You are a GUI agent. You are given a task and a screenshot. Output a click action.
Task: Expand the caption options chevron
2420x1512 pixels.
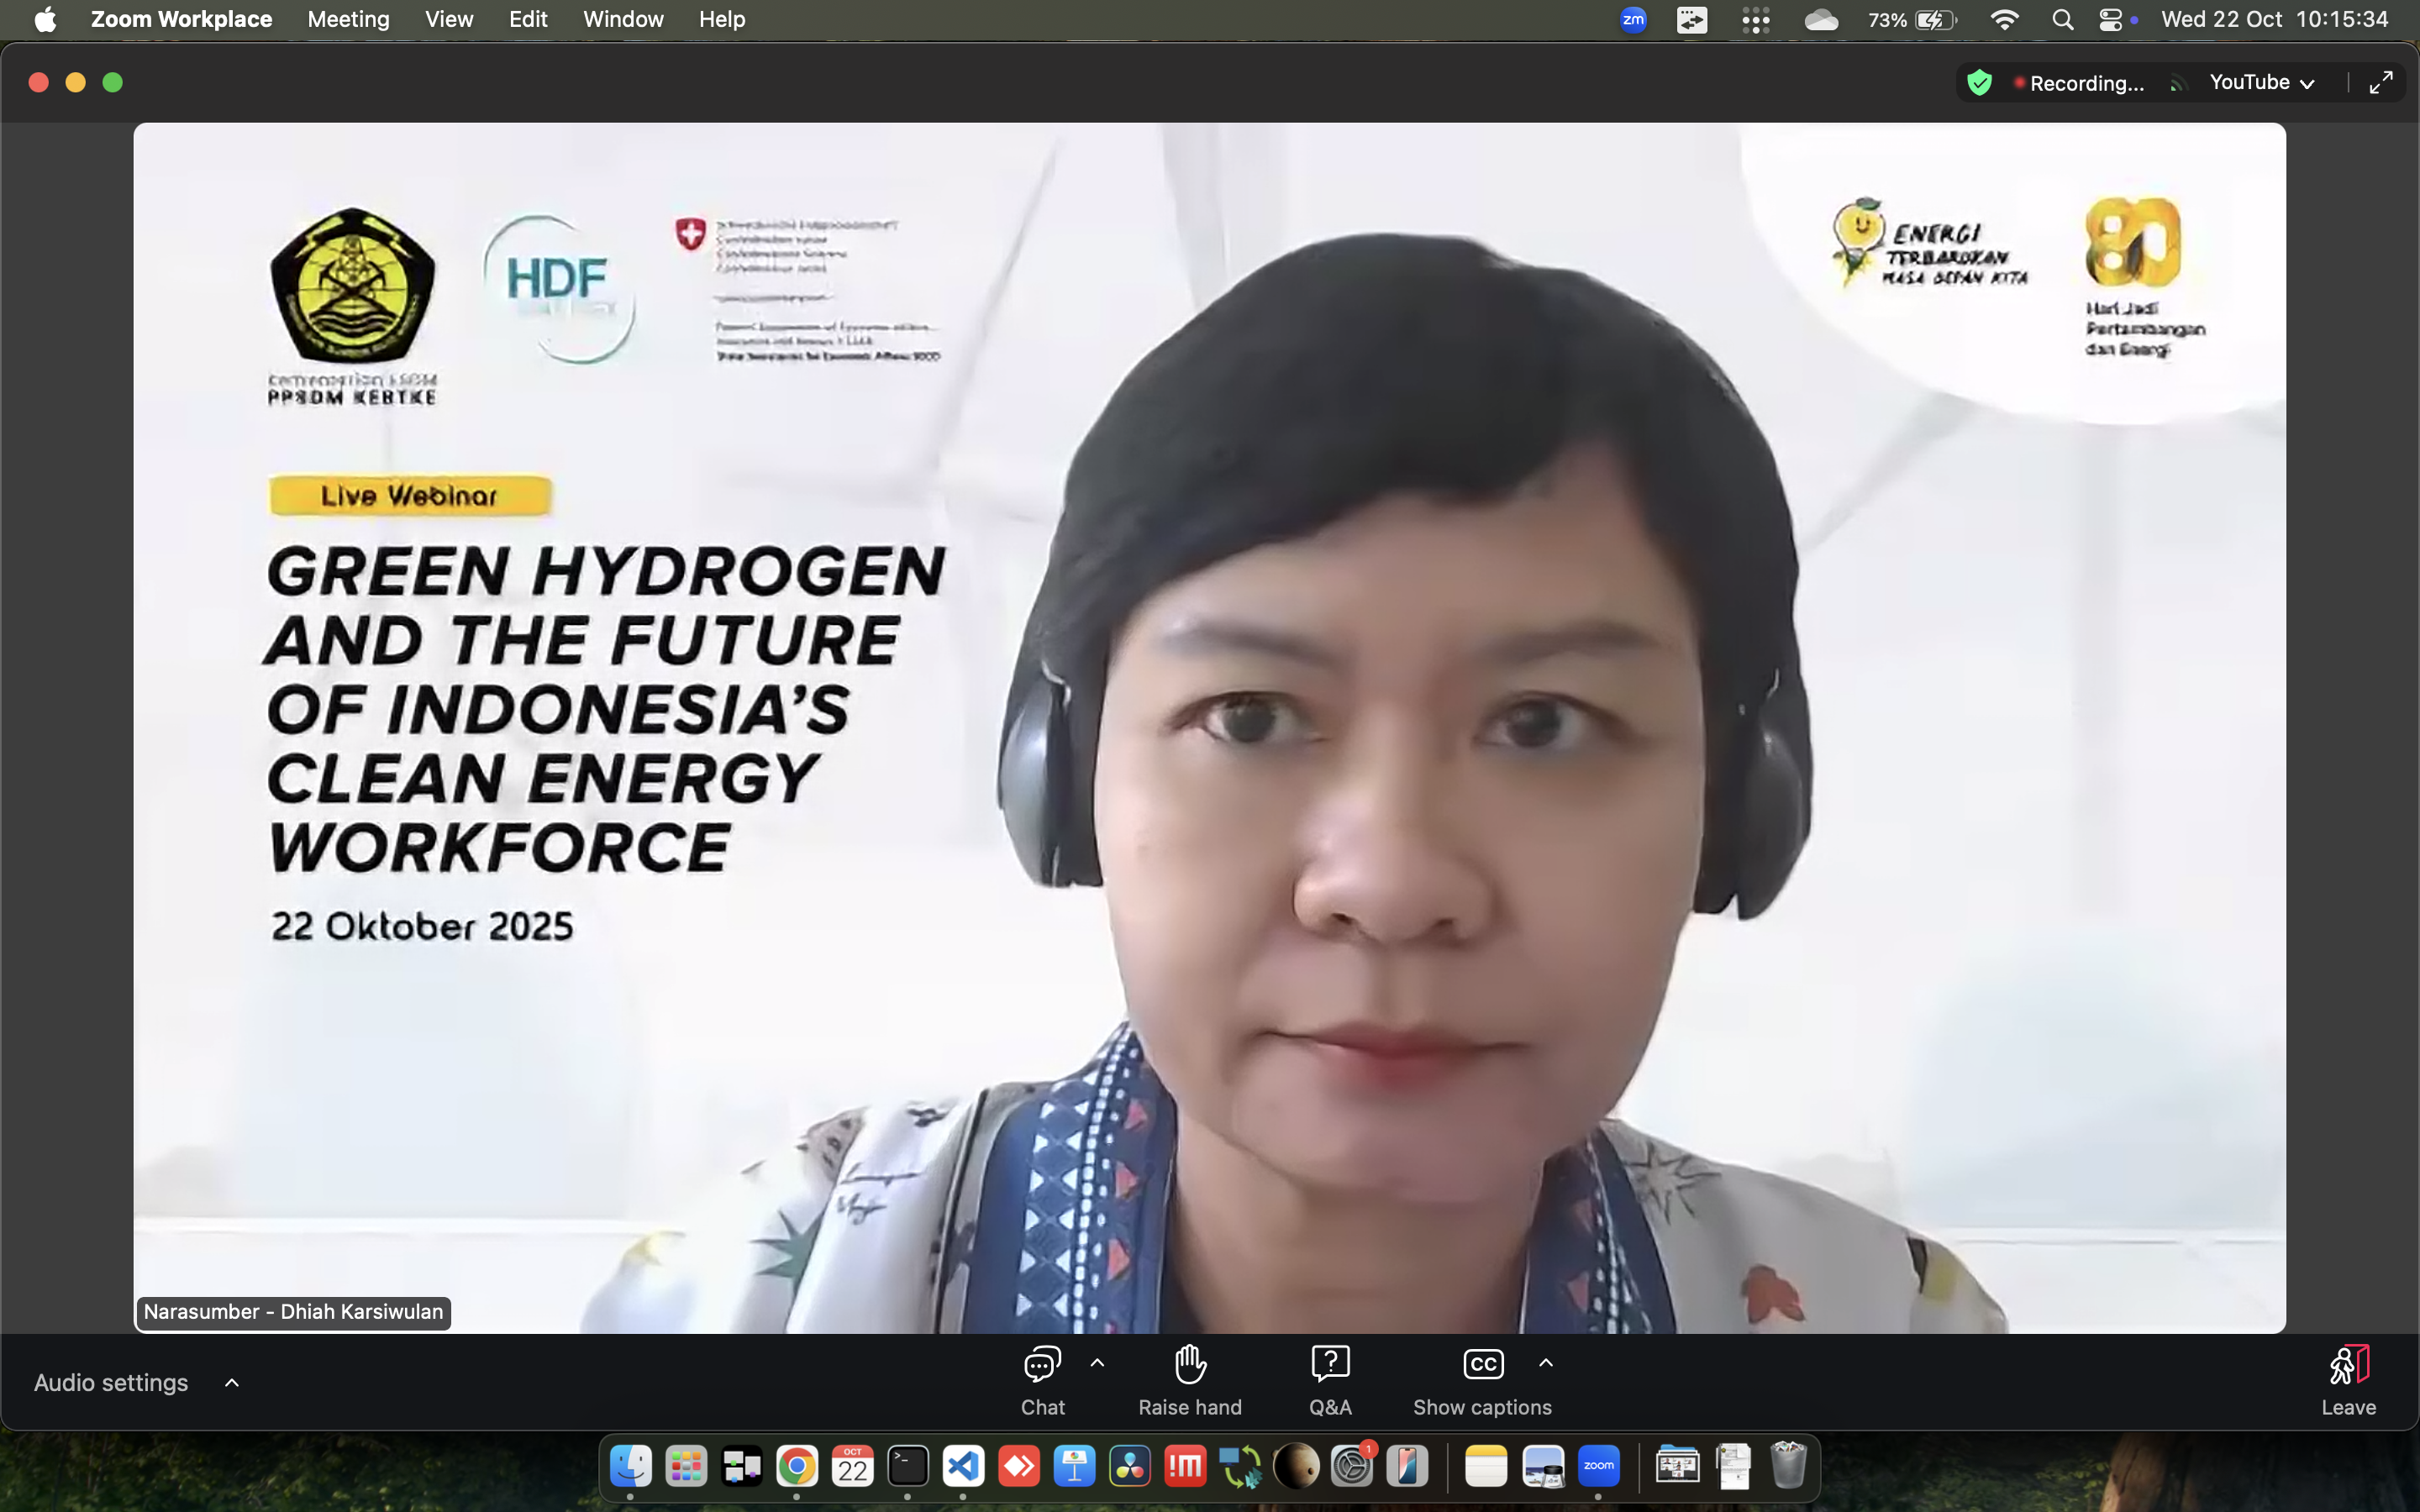click(x=1546, y=1363)
